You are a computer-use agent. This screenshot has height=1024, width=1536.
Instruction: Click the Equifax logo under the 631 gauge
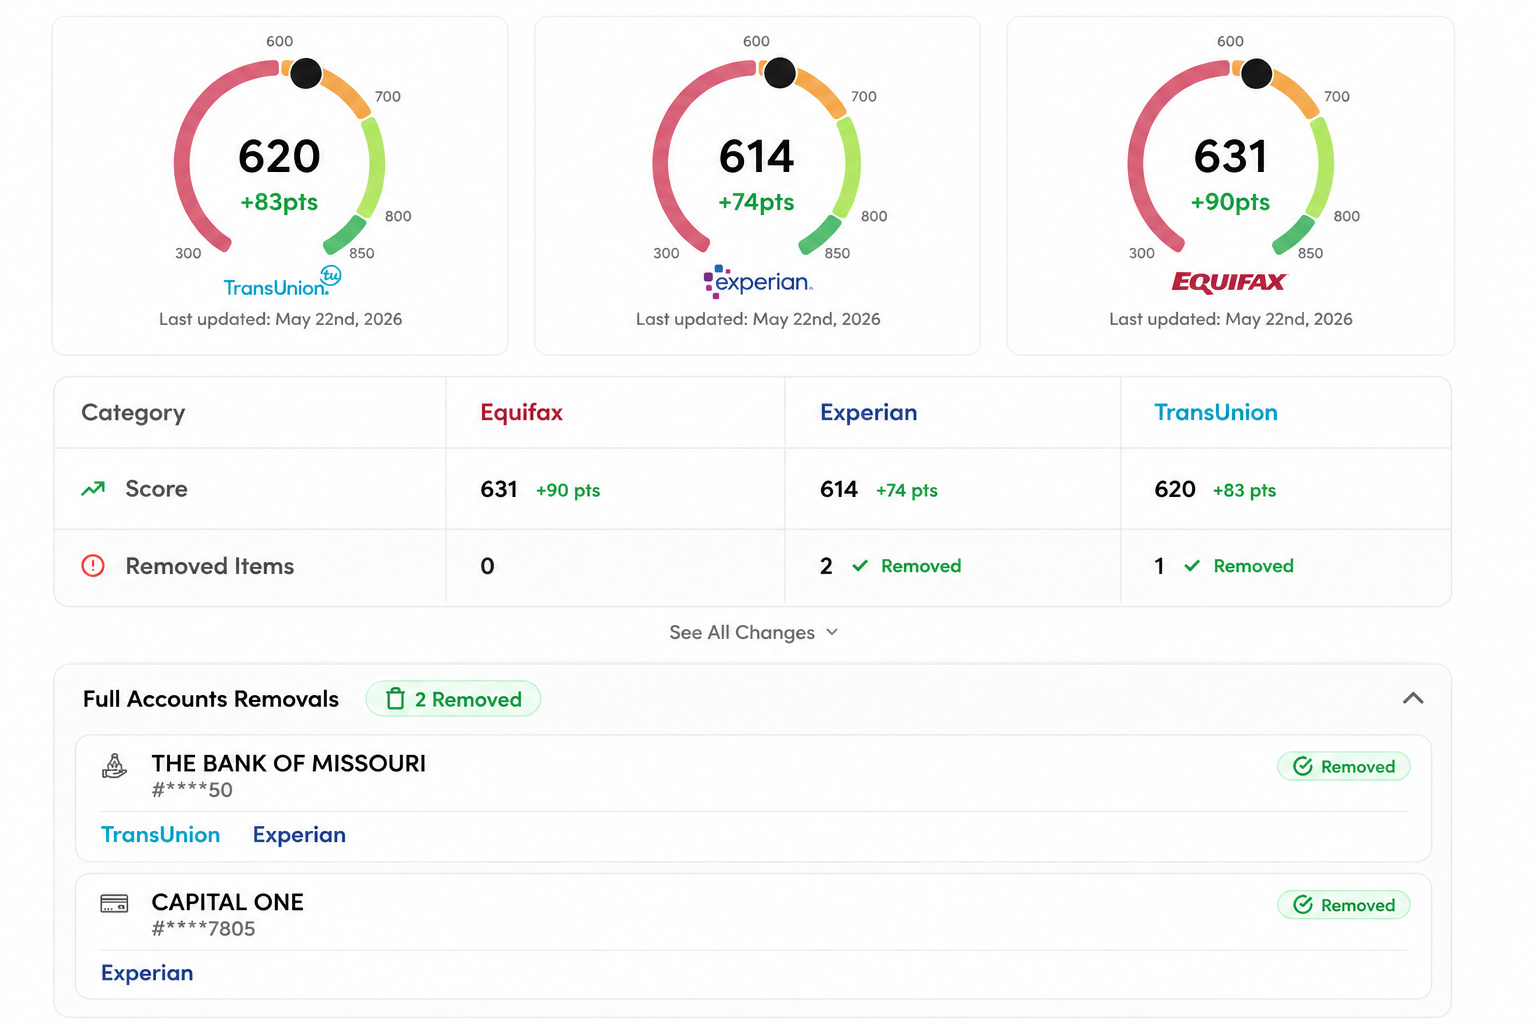(x=1229, y=282)
